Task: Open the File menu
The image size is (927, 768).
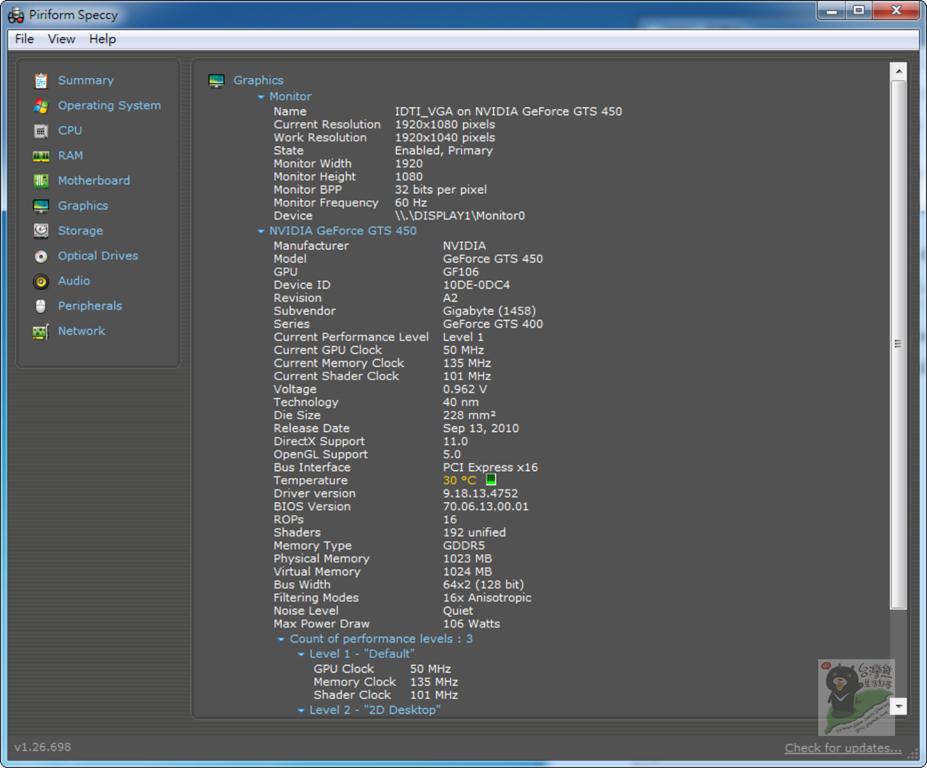Action: pos(24,39)
